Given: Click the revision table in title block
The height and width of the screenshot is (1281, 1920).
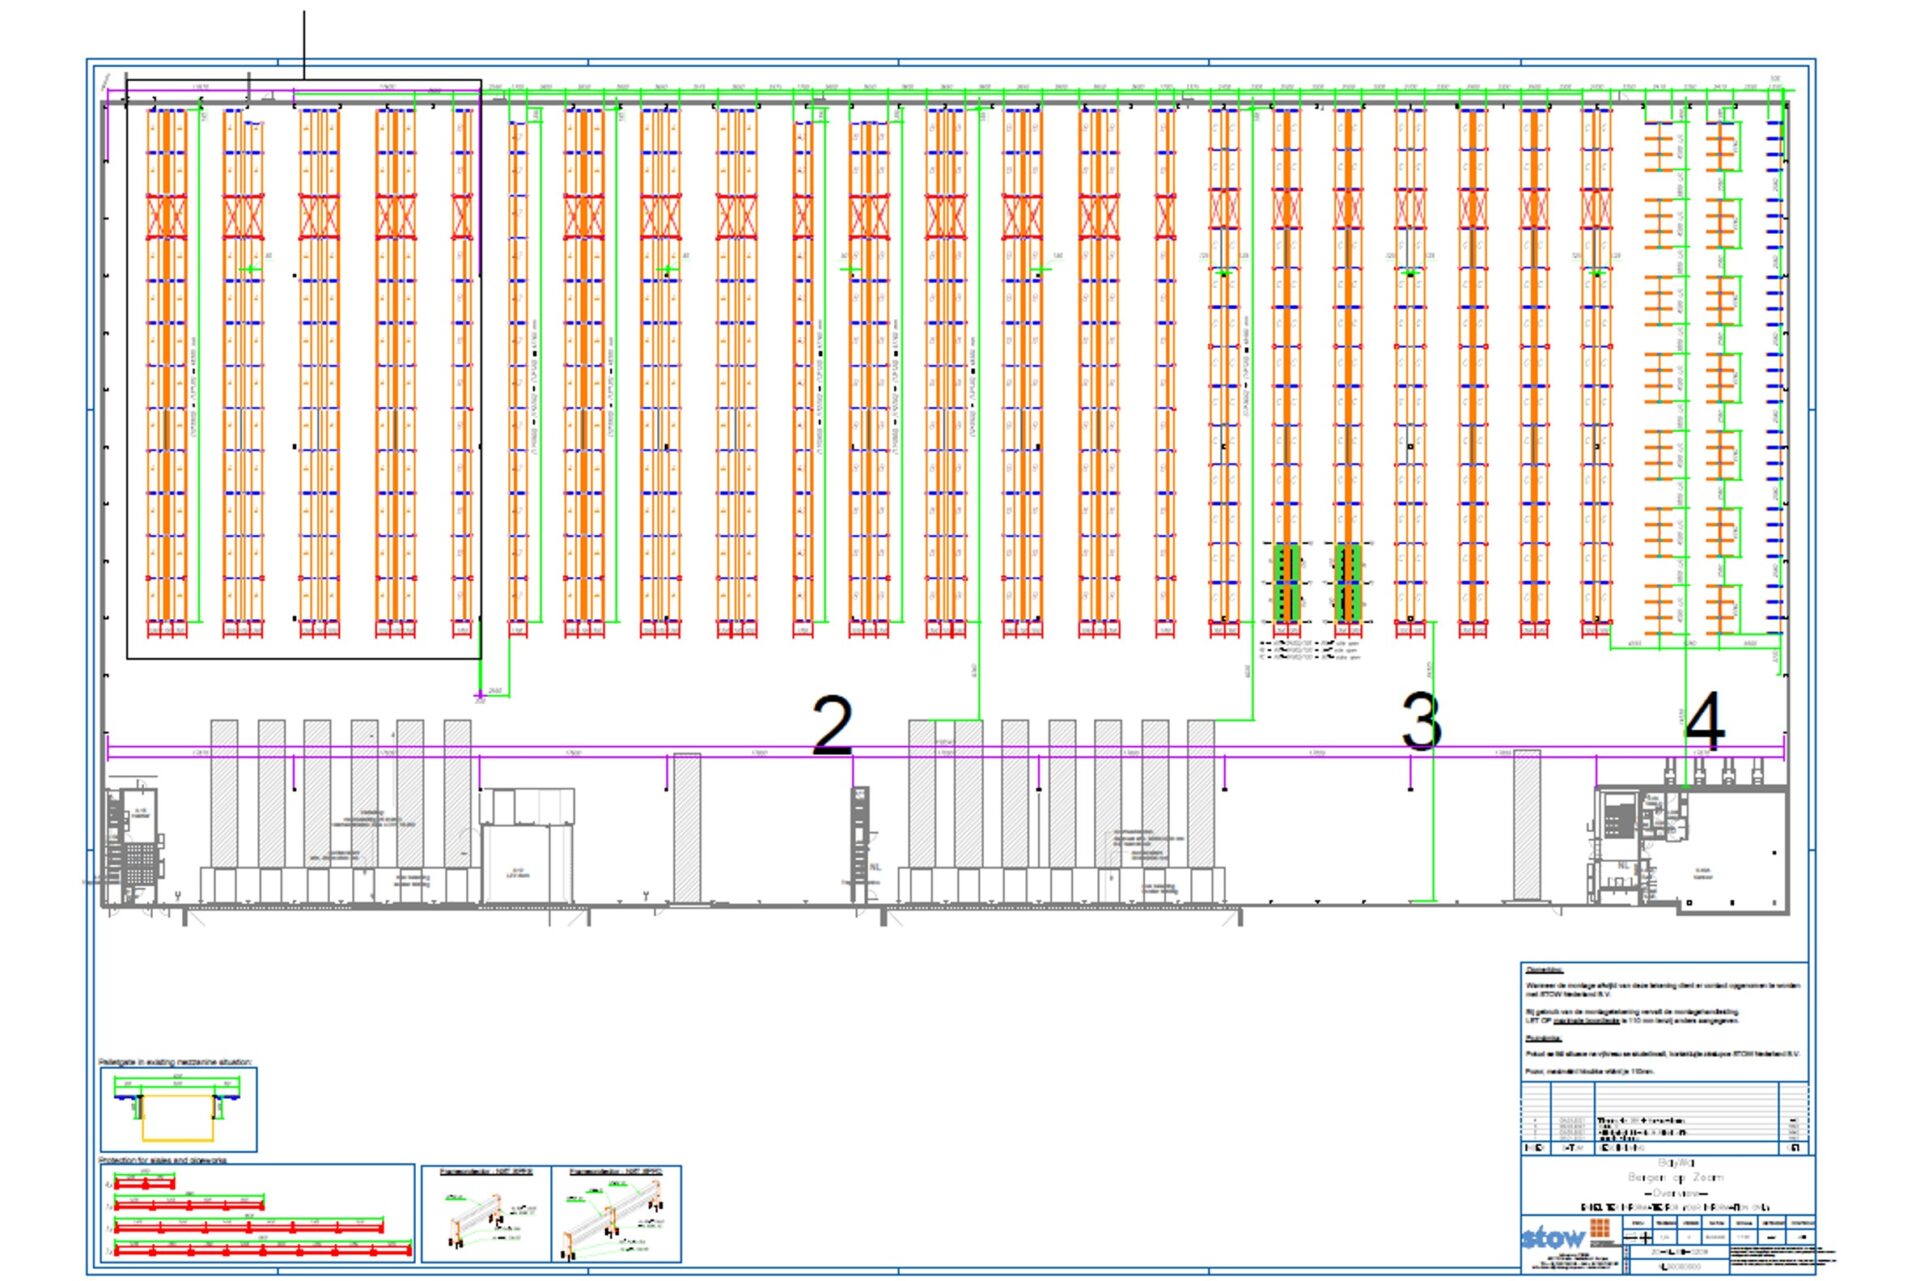Looking at the screenshot, I should click(1664, 1118).
